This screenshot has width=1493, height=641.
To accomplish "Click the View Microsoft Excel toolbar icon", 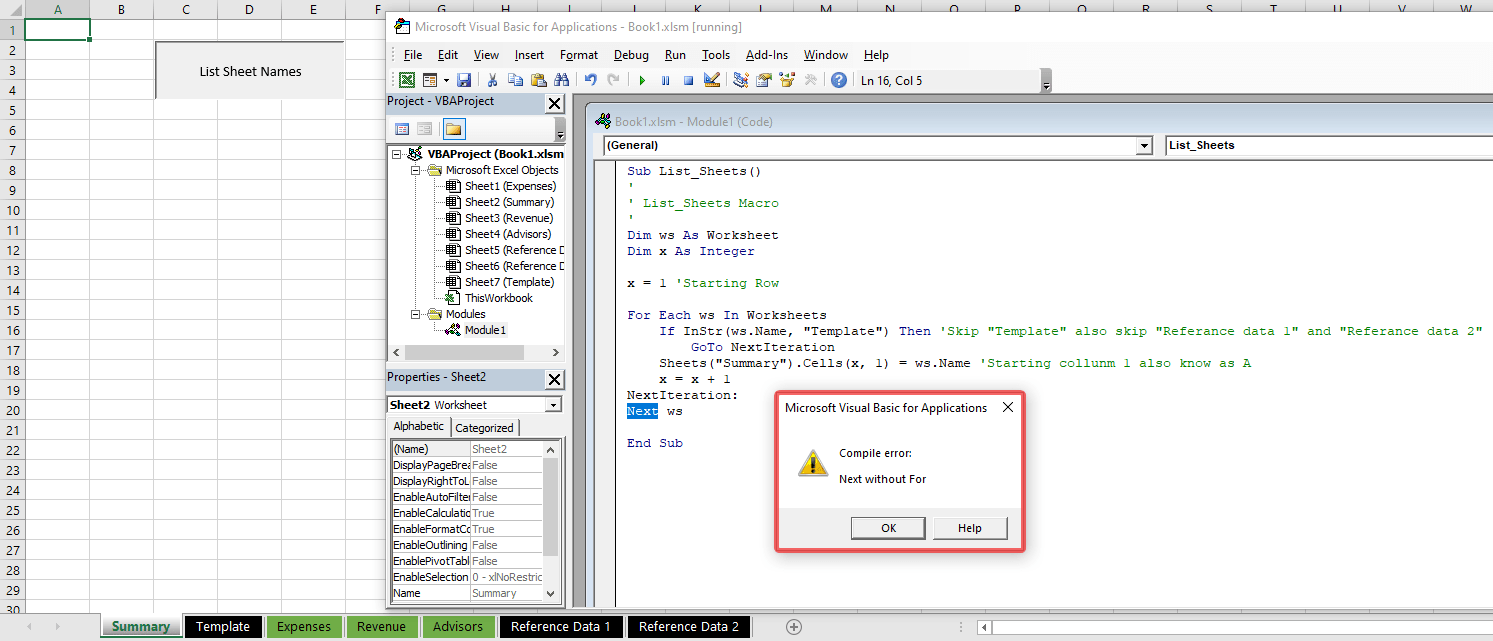I will [x=408, y=80].
